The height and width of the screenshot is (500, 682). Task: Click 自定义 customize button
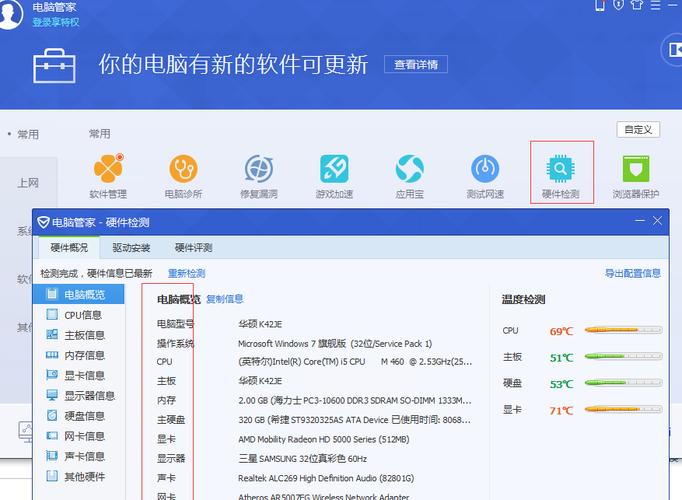(638, 130)
